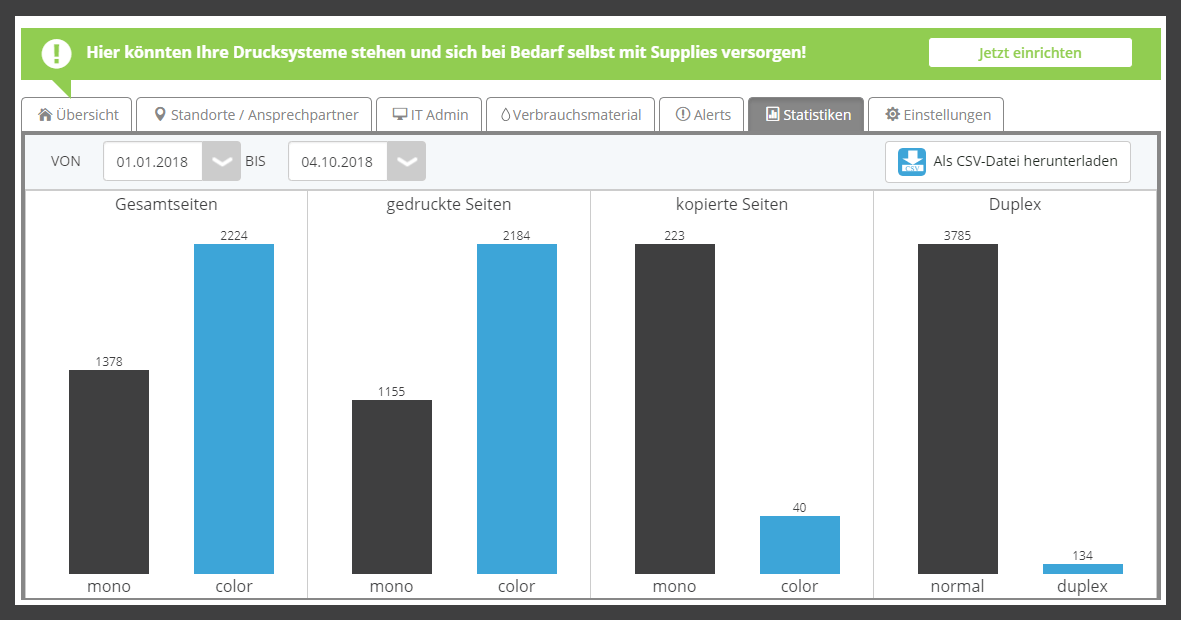Click the value 1155 label
Viewport: 1181px width, 620px height.
pyautogui.click(x=392, y=391)
